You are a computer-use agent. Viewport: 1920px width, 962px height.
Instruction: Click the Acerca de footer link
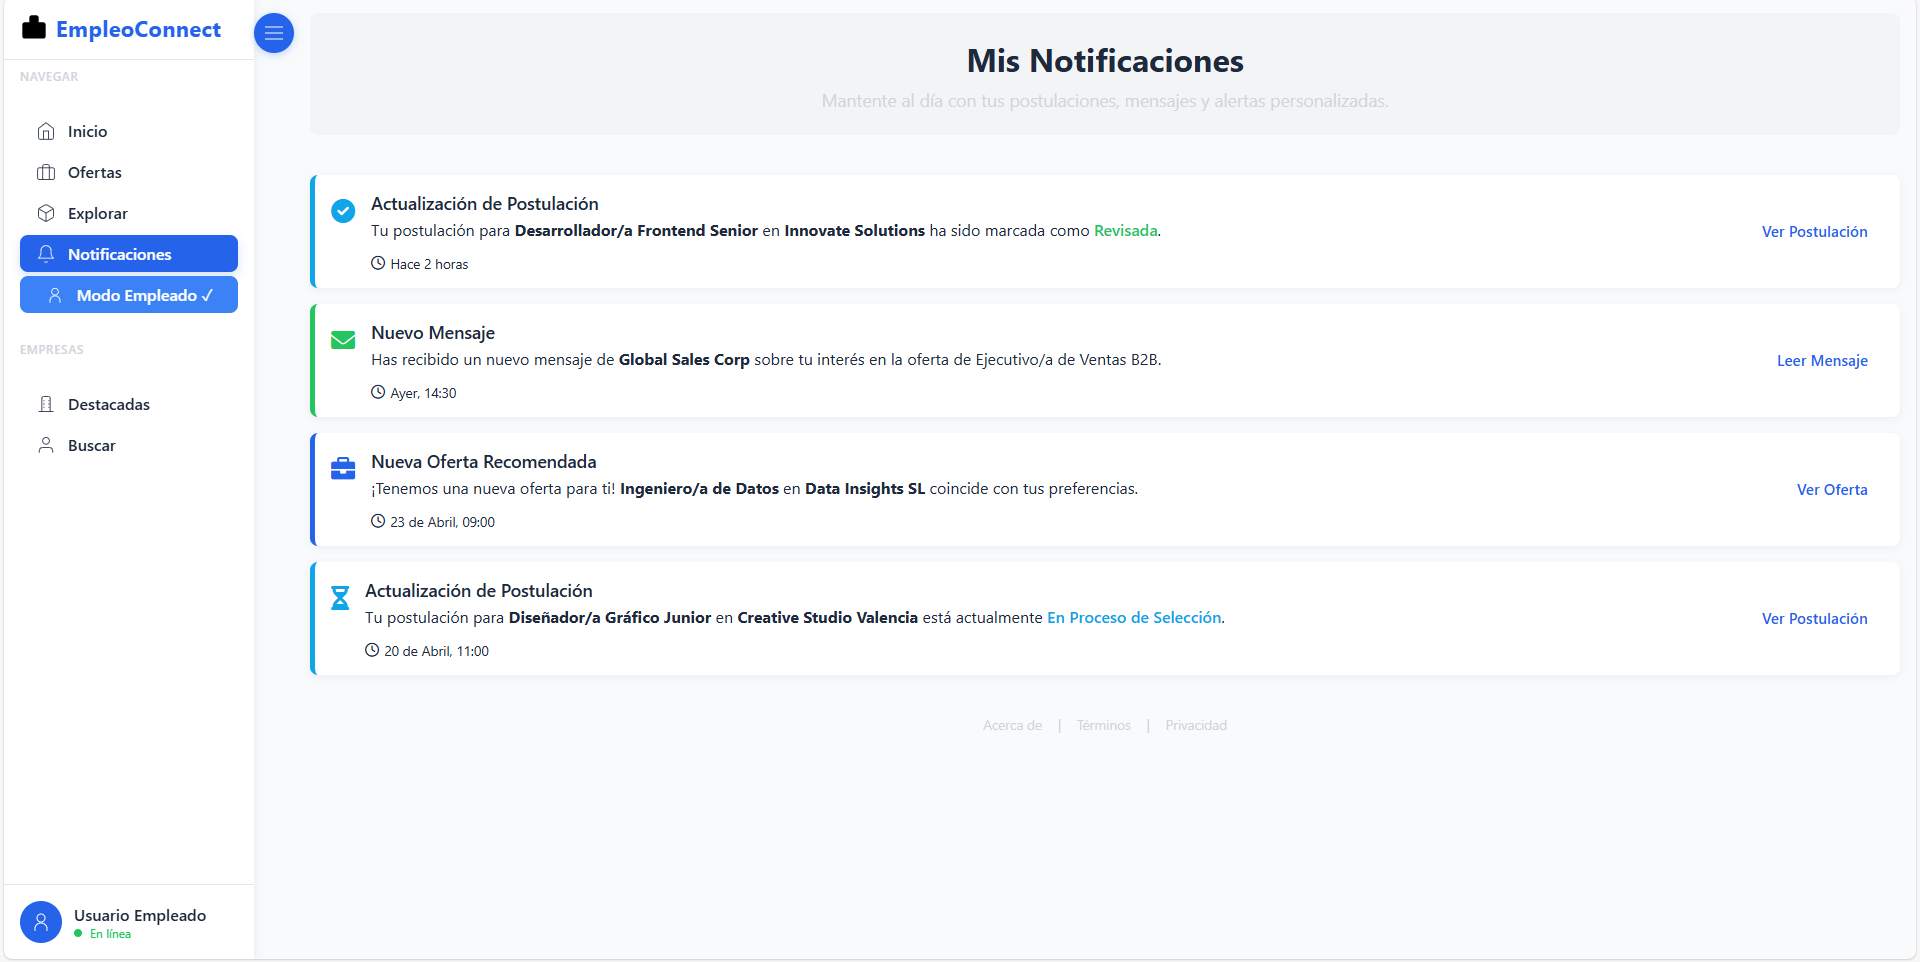[1012, 726]
